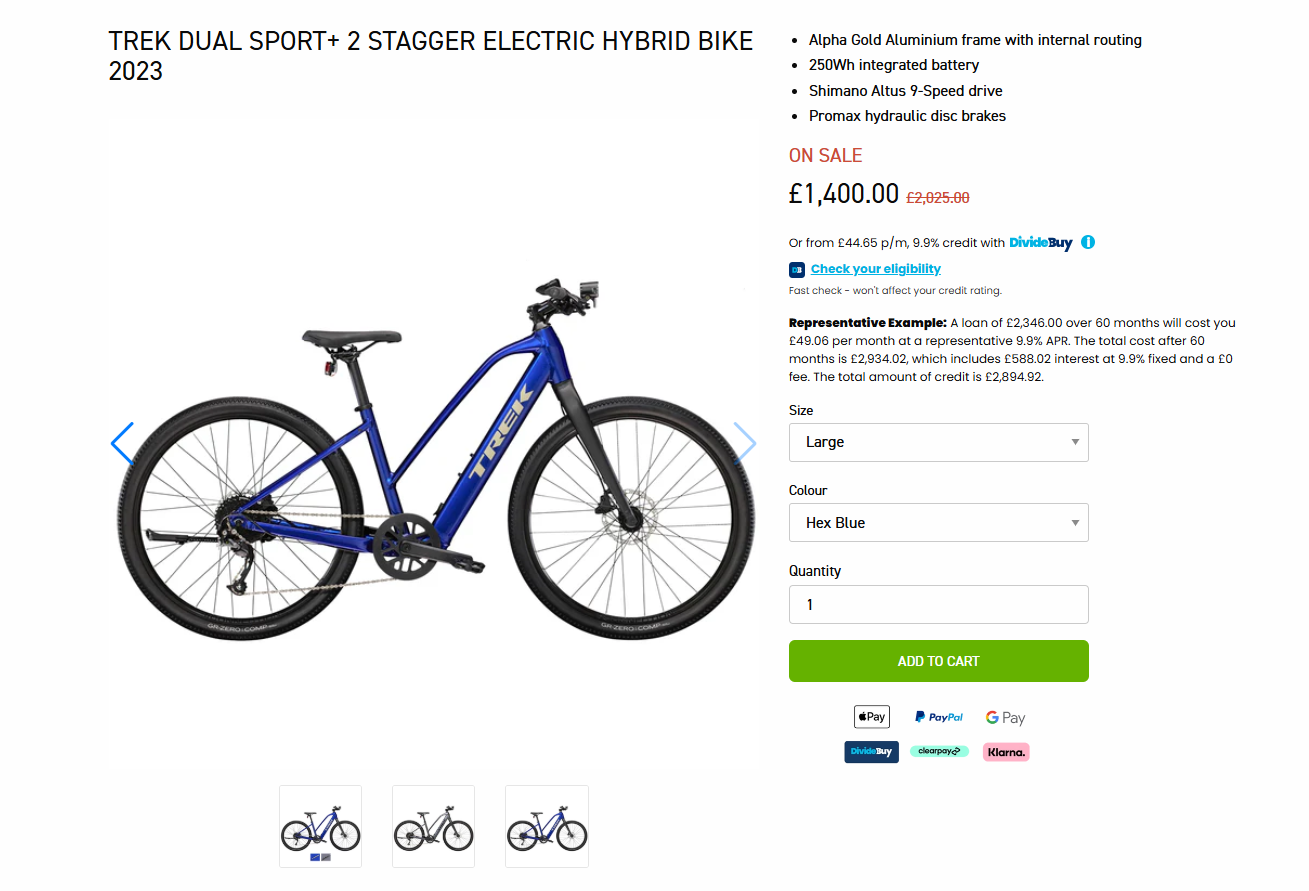The width and height of the screenshot is (1309, 891).
Task: Click the DivideBuy logo in the credit offer line
Action: click(x=1040, y=242)
